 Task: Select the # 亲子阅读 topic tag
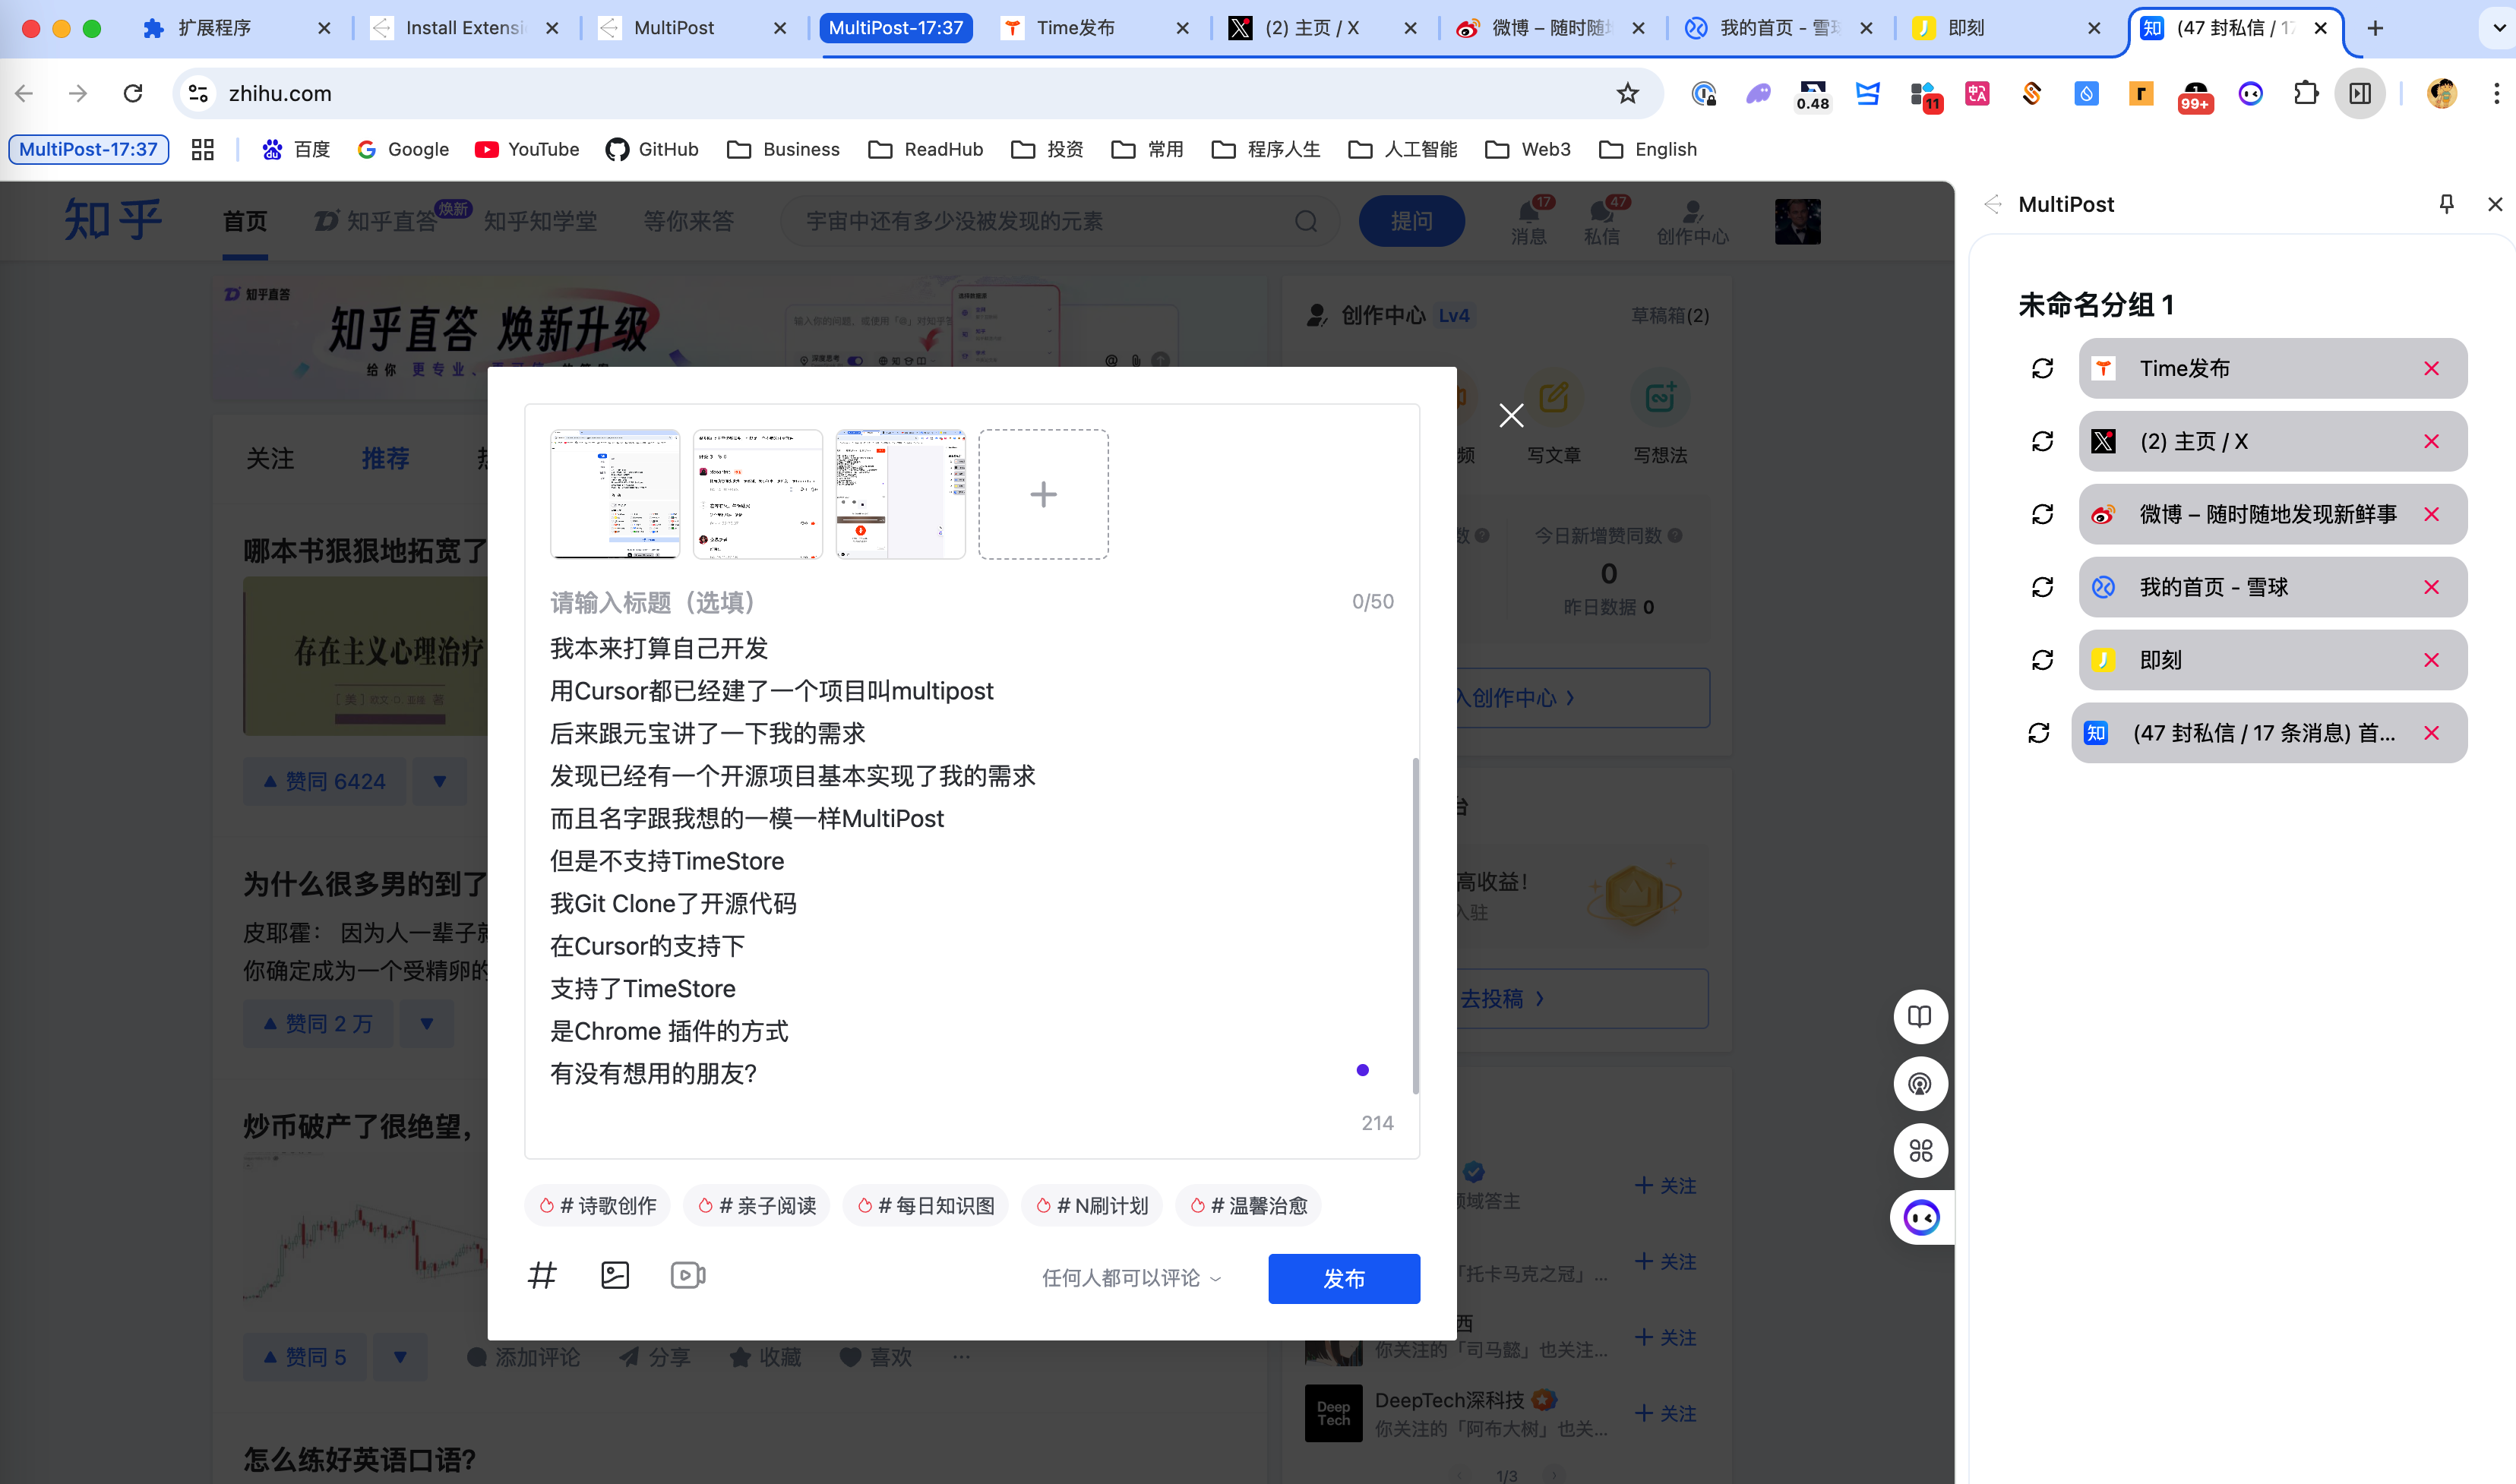click(x=757, y=1205)
